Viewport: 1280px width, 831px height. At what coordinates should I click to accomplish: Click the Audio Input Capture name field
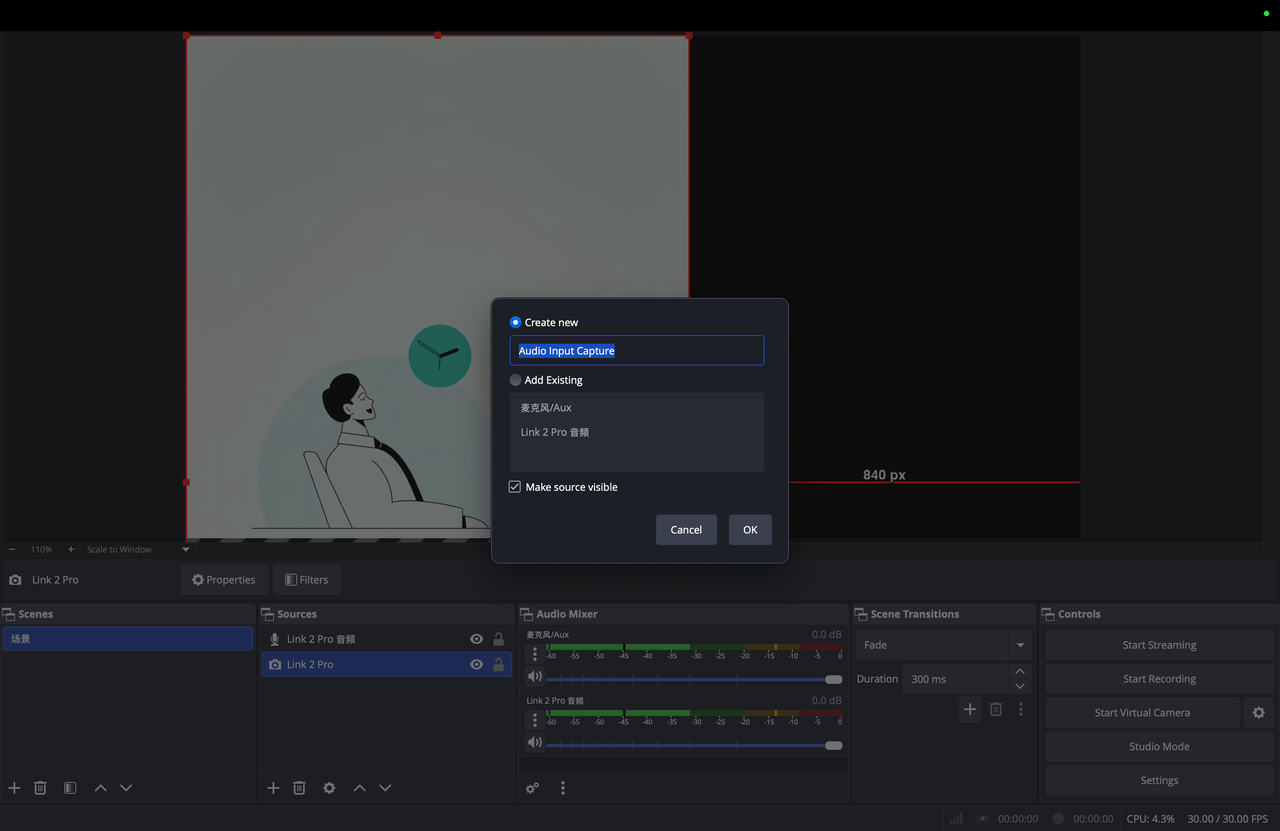[x=636, y=351]
